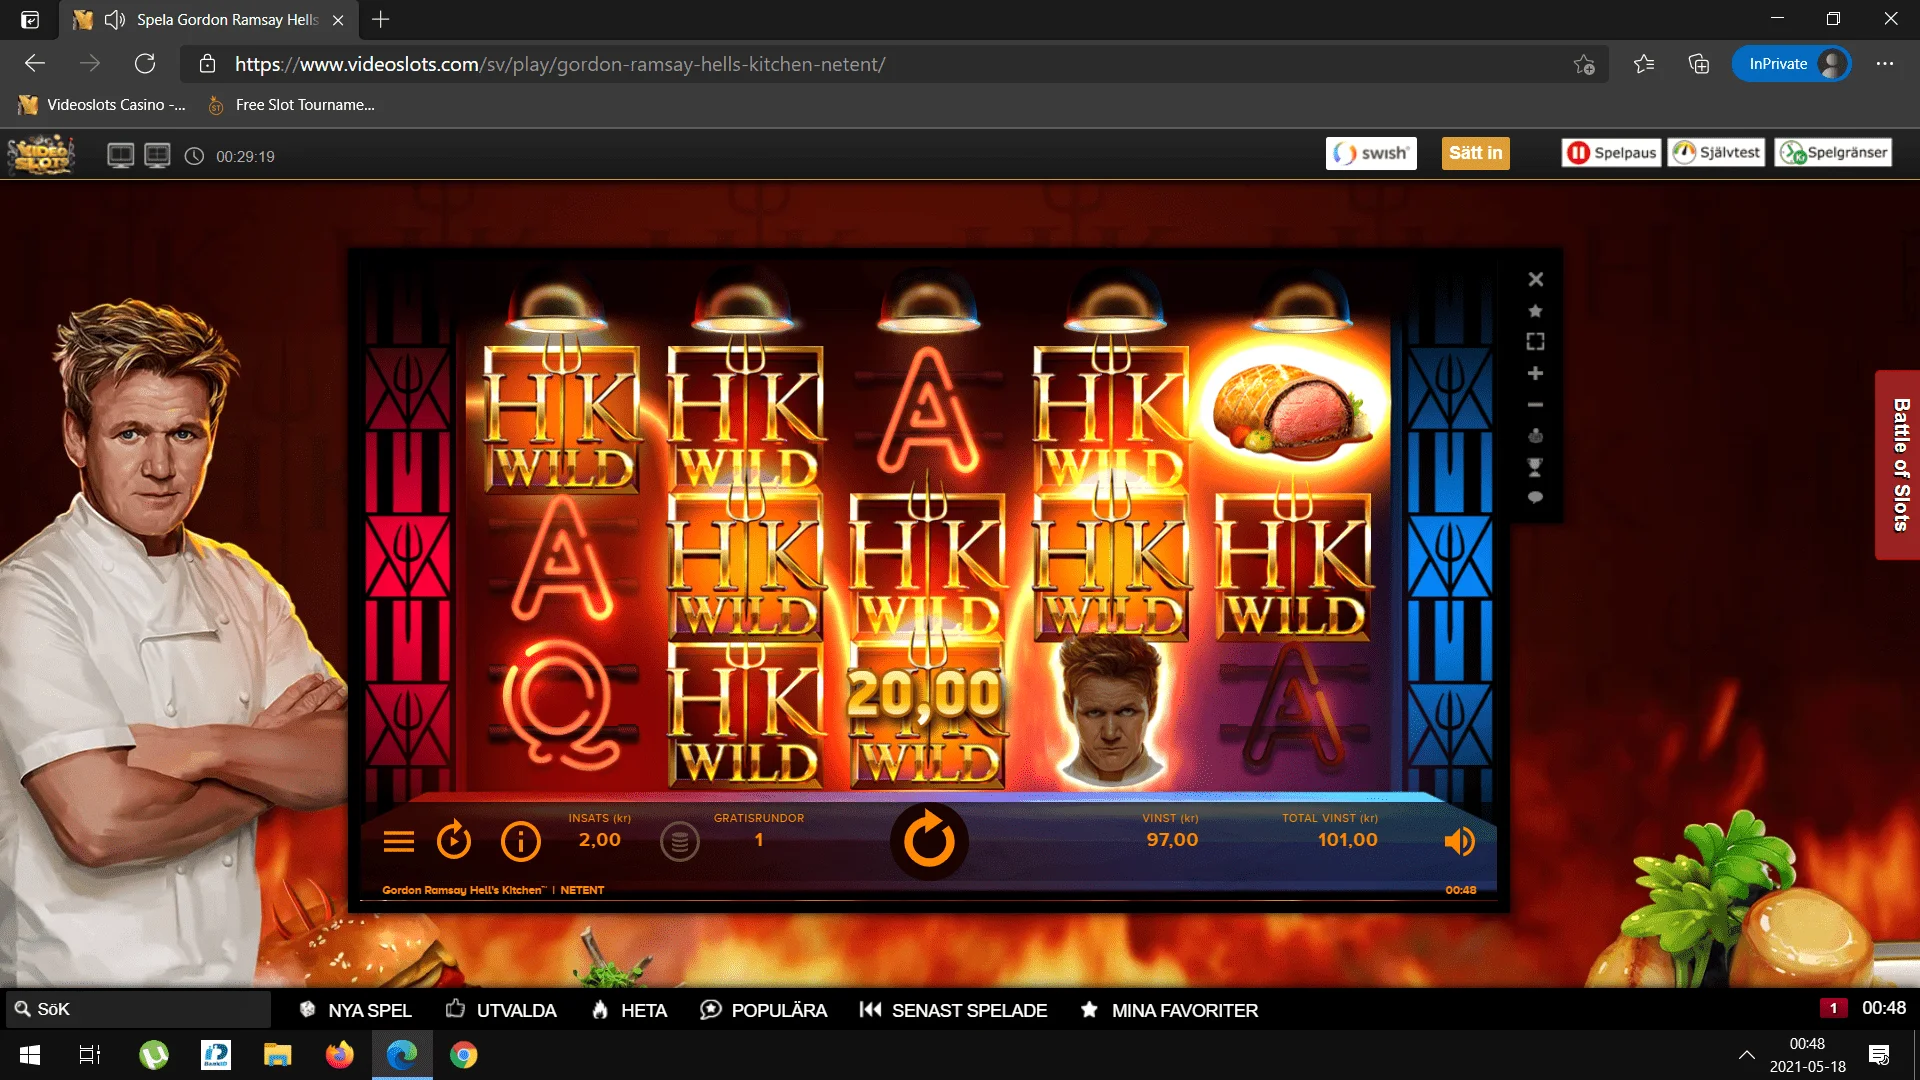Click the TOTAL VINST value 101,00
Image resolution: width=1920 pixels, height=1080 pixels.
[1348, 840]
